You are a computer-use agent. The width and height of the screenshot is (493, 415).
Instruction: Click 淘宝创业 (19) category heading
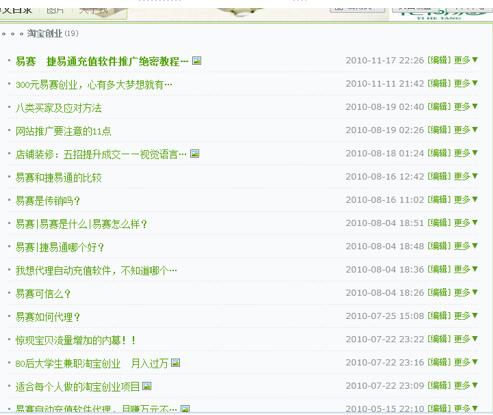(53, 33)
